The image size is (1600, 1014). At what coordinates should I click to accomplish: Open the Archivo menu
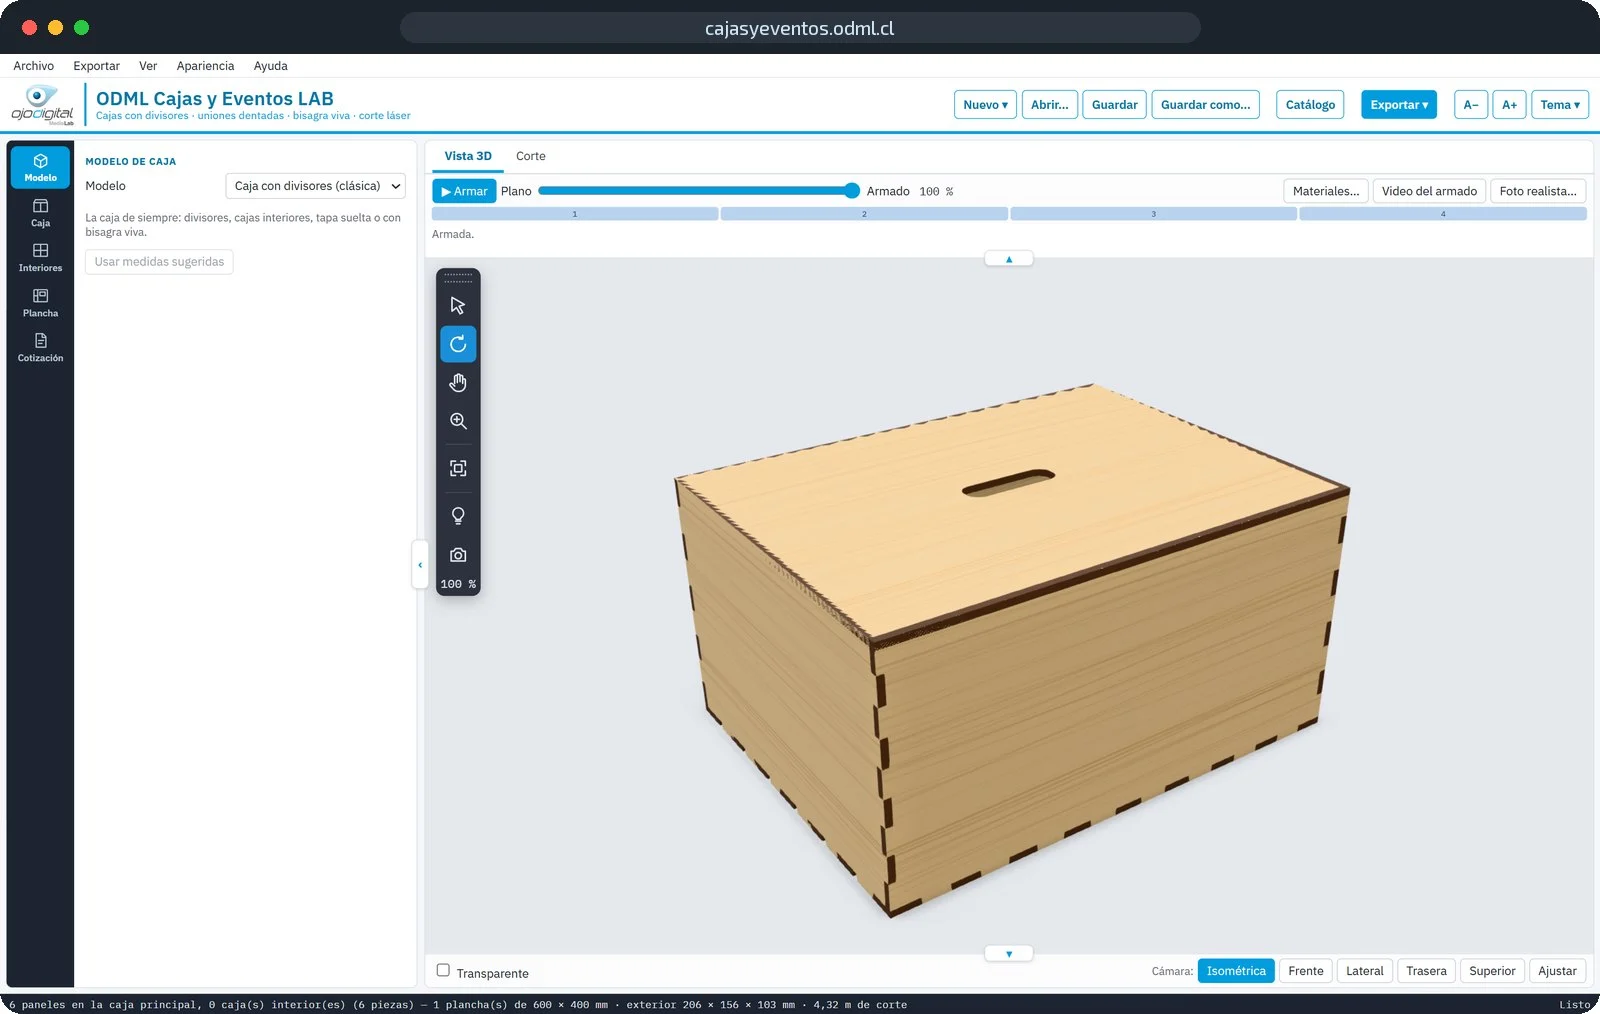point(34,66)
